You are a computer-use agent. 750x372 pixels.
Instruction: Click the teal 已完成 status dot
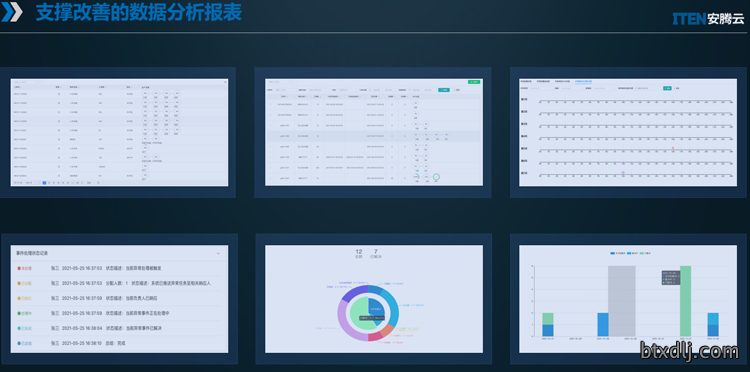pyautogui.click(x=19, y=328)
